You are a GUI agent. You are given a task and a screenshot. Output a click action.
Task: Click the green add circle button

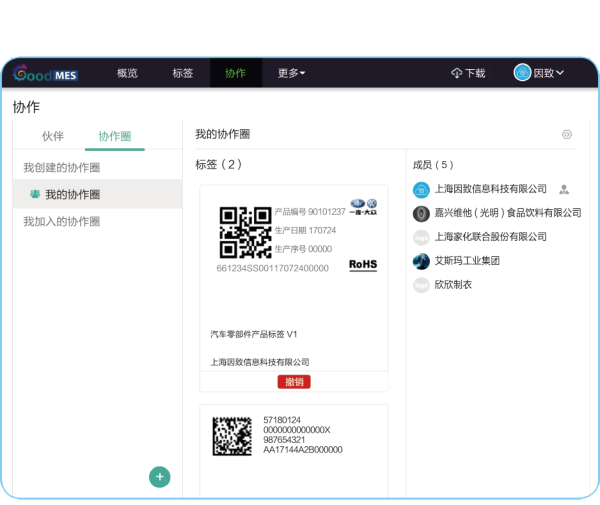pyautogui.click(x=159, y=477)
